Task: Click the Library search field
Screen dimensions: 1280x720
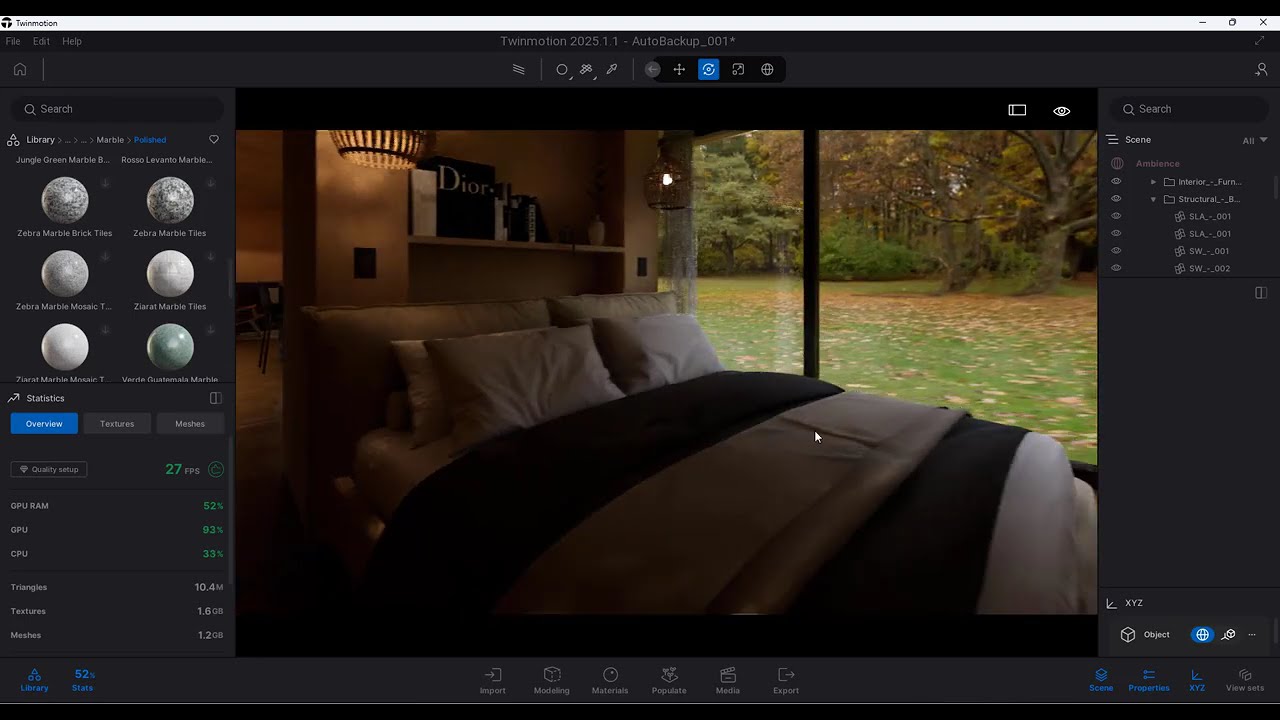Action: pos(118,109)
